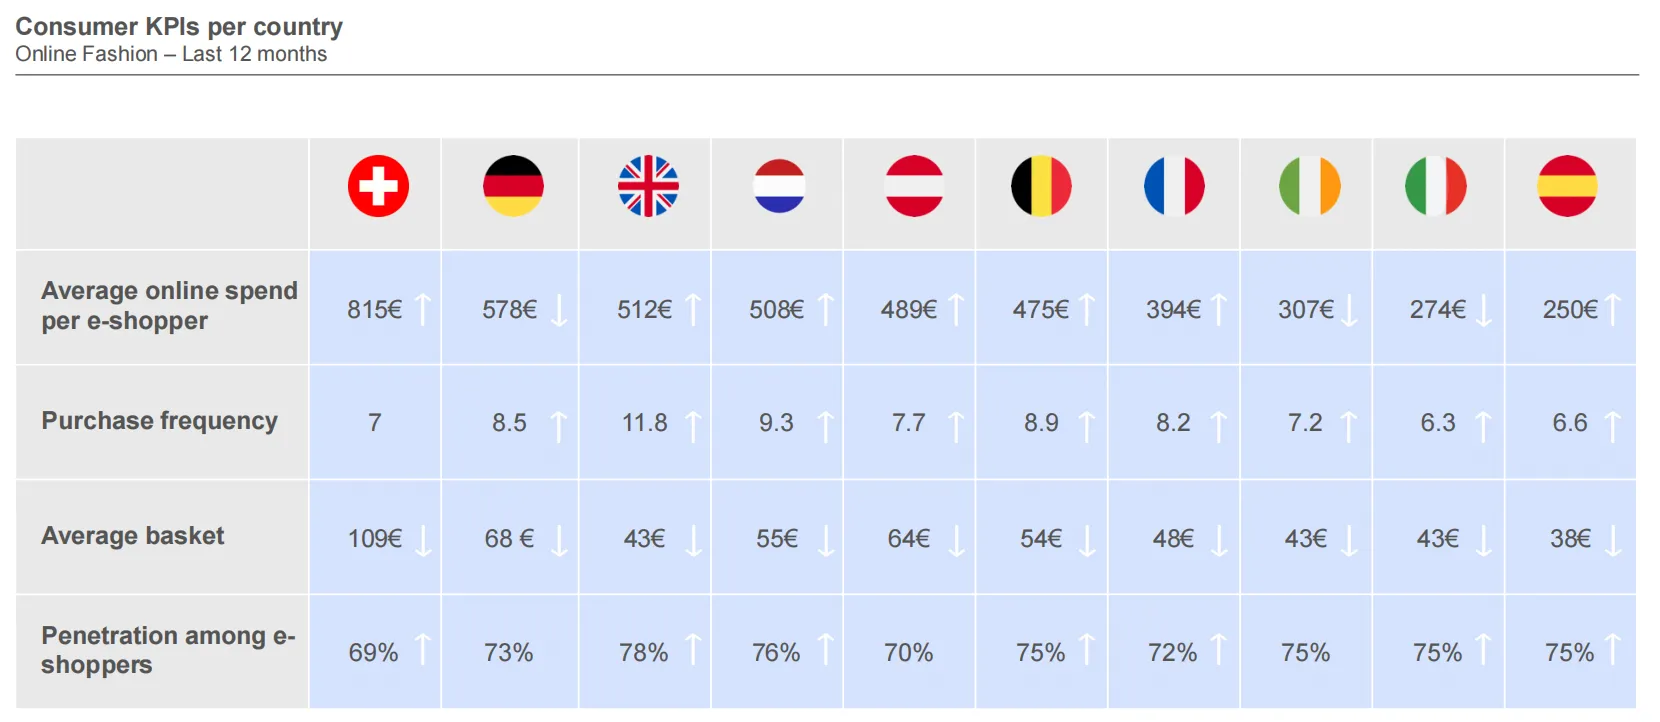
Task: Select the Netherlands flag icon
Action: pos(779,186)
